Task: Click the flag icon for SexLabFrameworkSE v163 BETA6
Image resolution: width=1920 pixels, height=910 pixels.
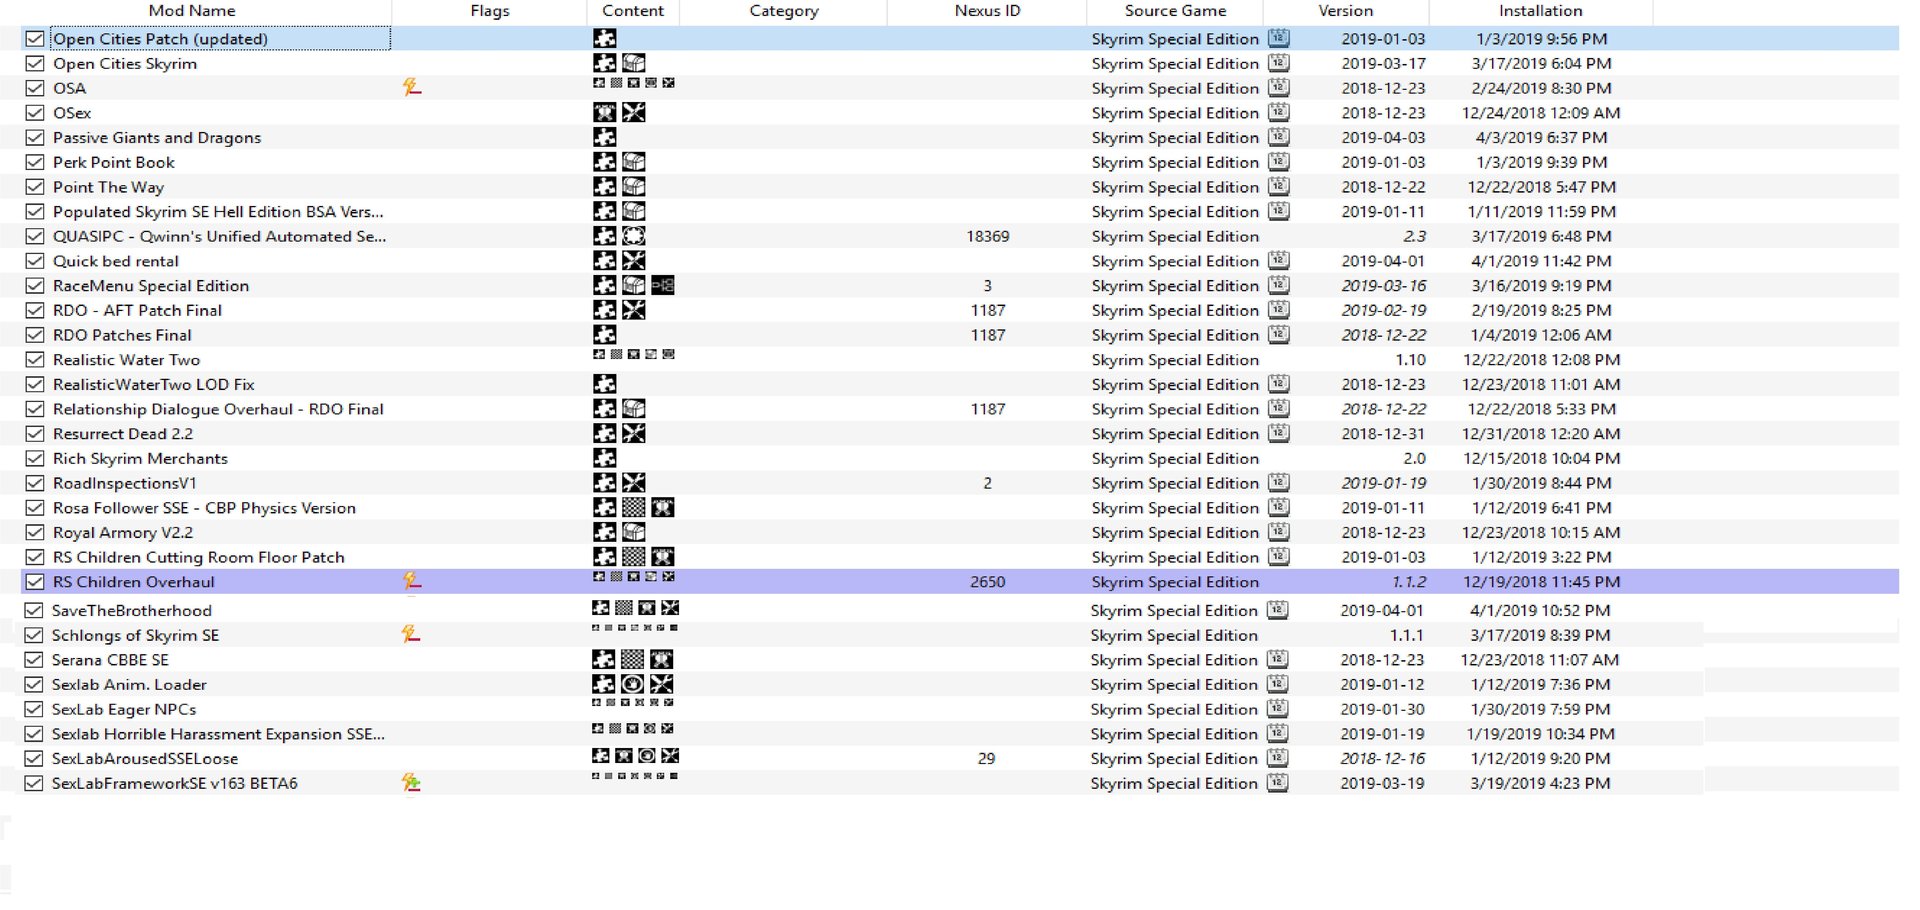Action: click(x=410, y=782)
